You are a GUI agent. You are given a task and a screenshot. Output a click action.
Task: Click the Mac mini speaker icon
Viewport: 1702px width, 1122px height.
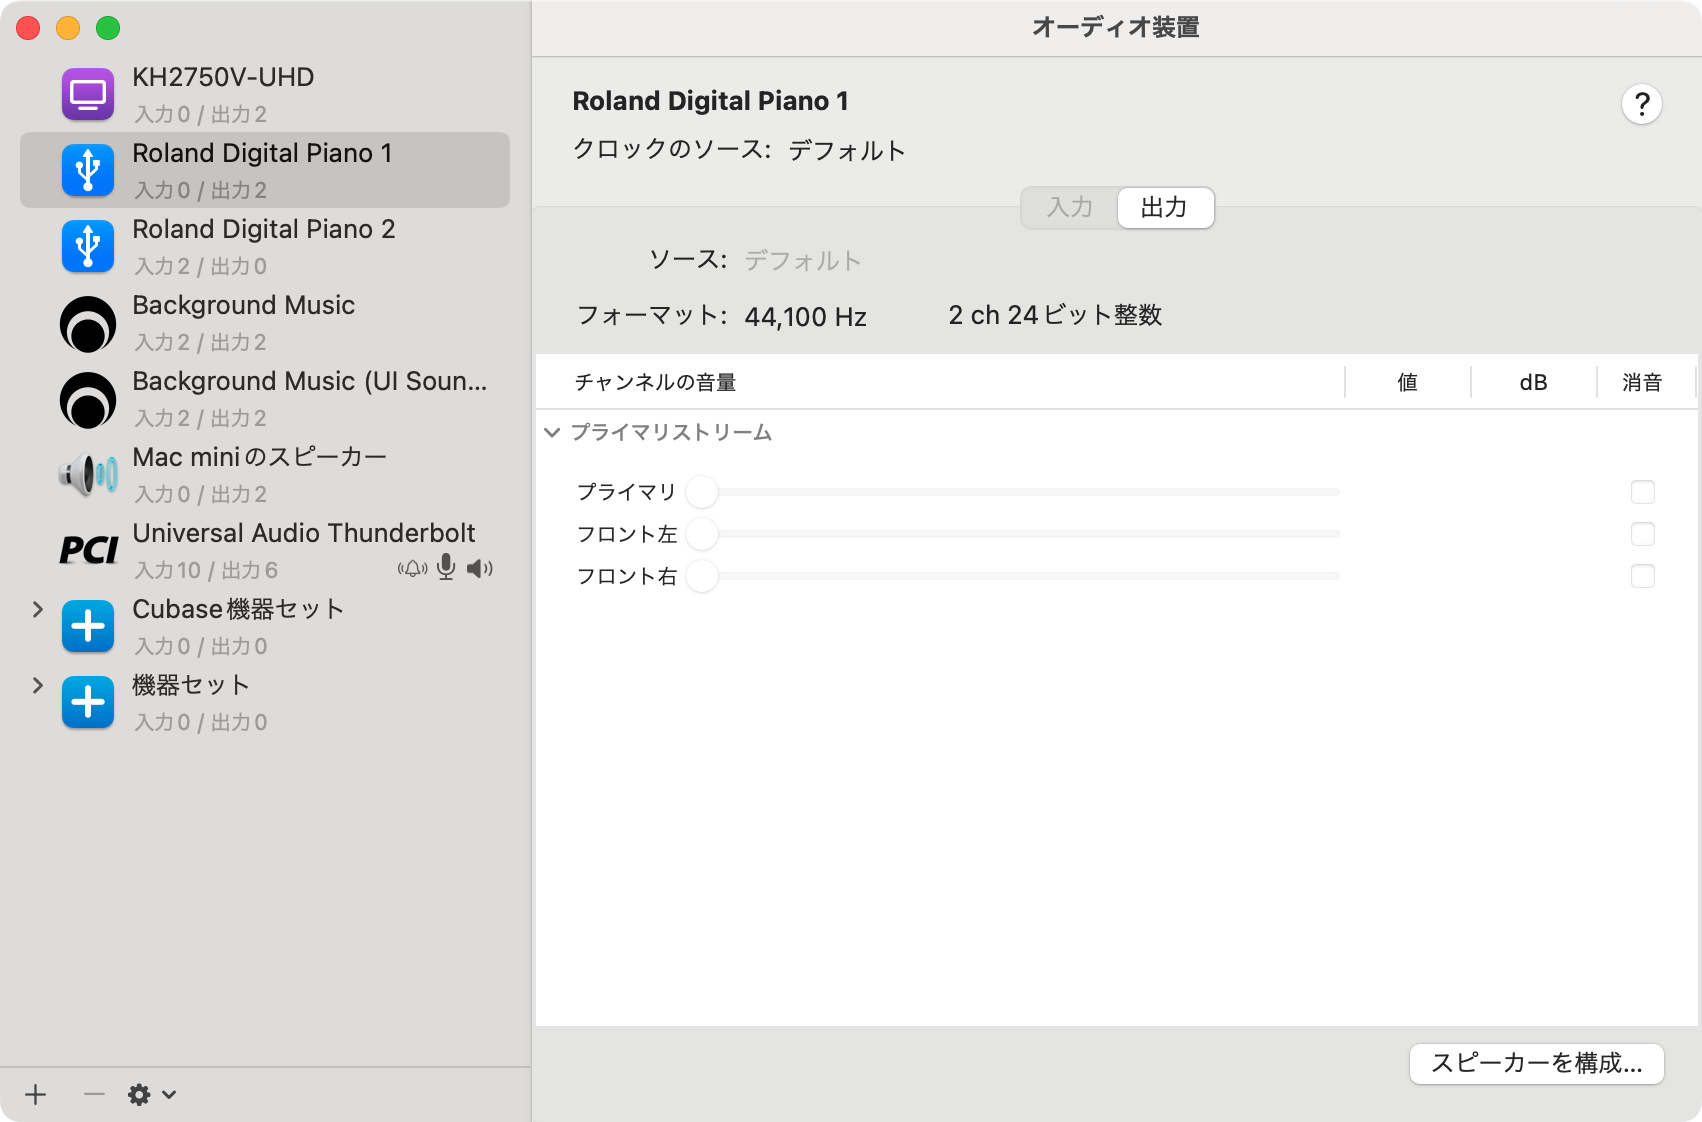coord(88,475)
